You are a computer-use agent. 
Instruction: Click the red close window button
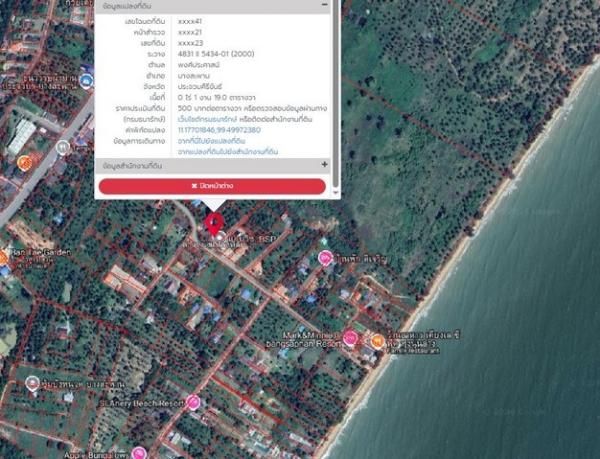[x=212, y=186]
